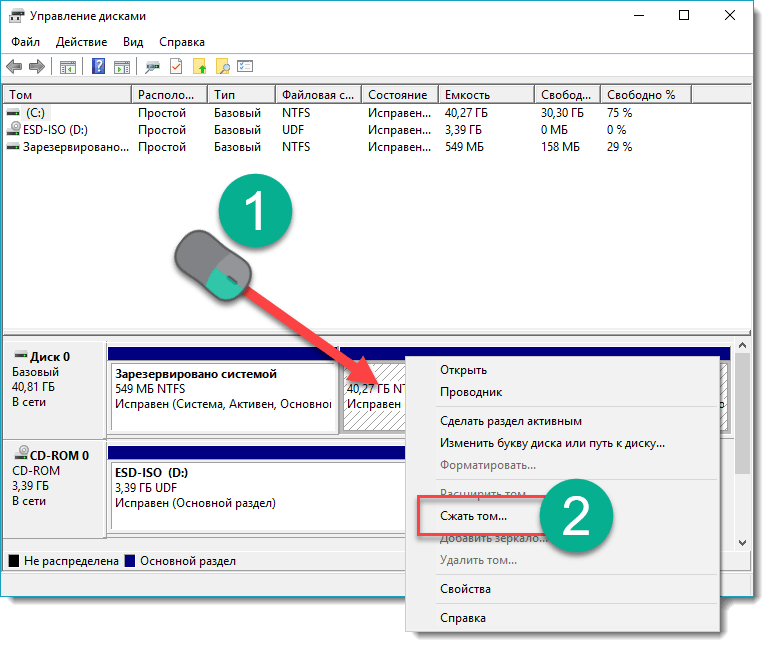Image resolution: width=769 pixels, height=647 pixels.
Task: Click the UDF file system cell
Action: click(x=293, y=129)
